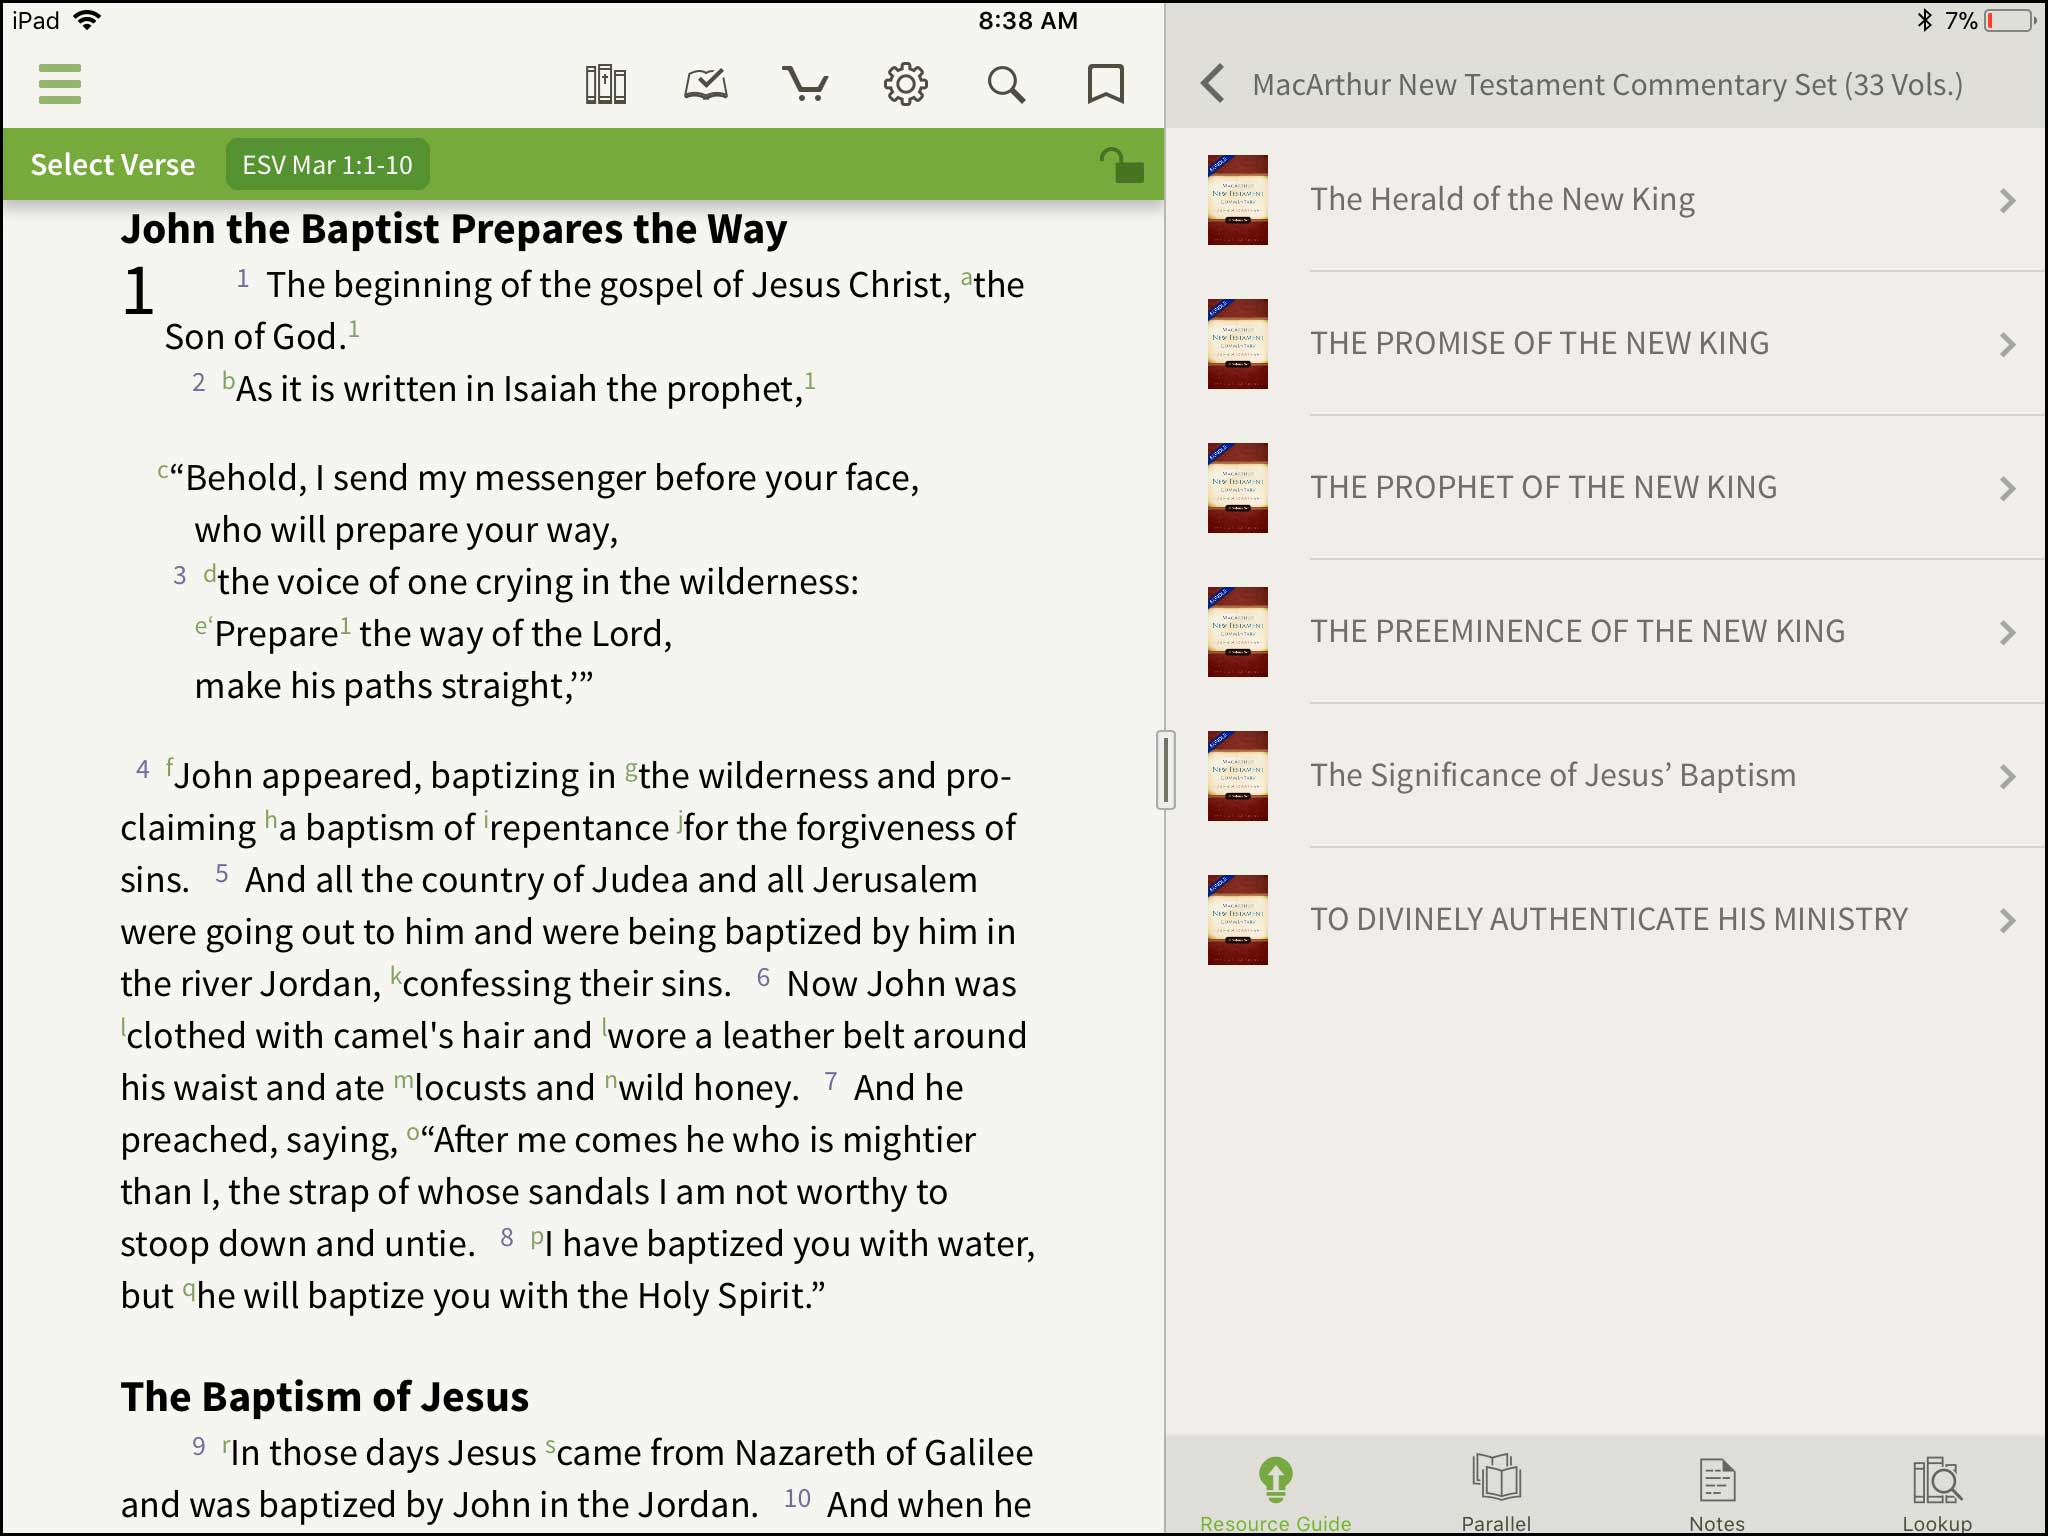The image size is (2048, 1536).
Task: Tap heading 'John the Baptist Prepares the Way'
Action: tap(454, 230)
